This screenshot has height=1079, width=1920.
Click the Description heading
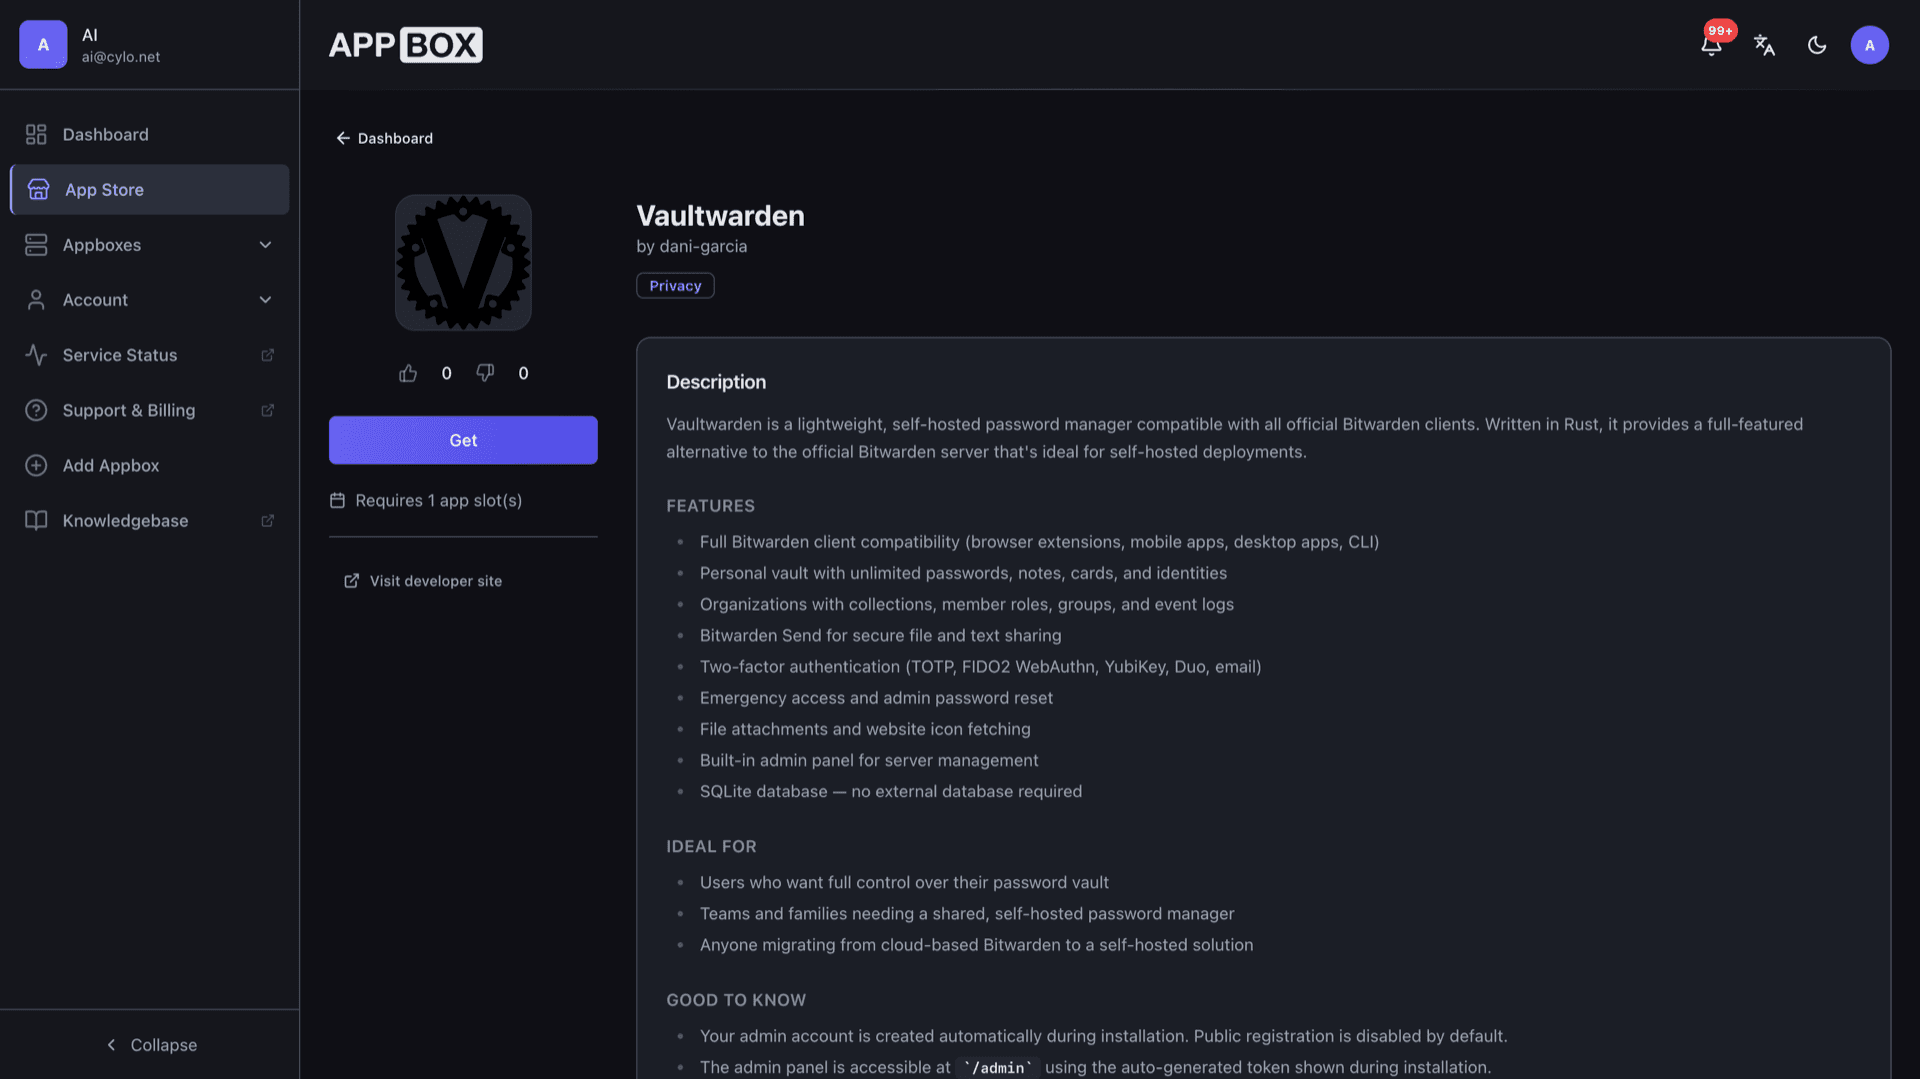point(716,382)
